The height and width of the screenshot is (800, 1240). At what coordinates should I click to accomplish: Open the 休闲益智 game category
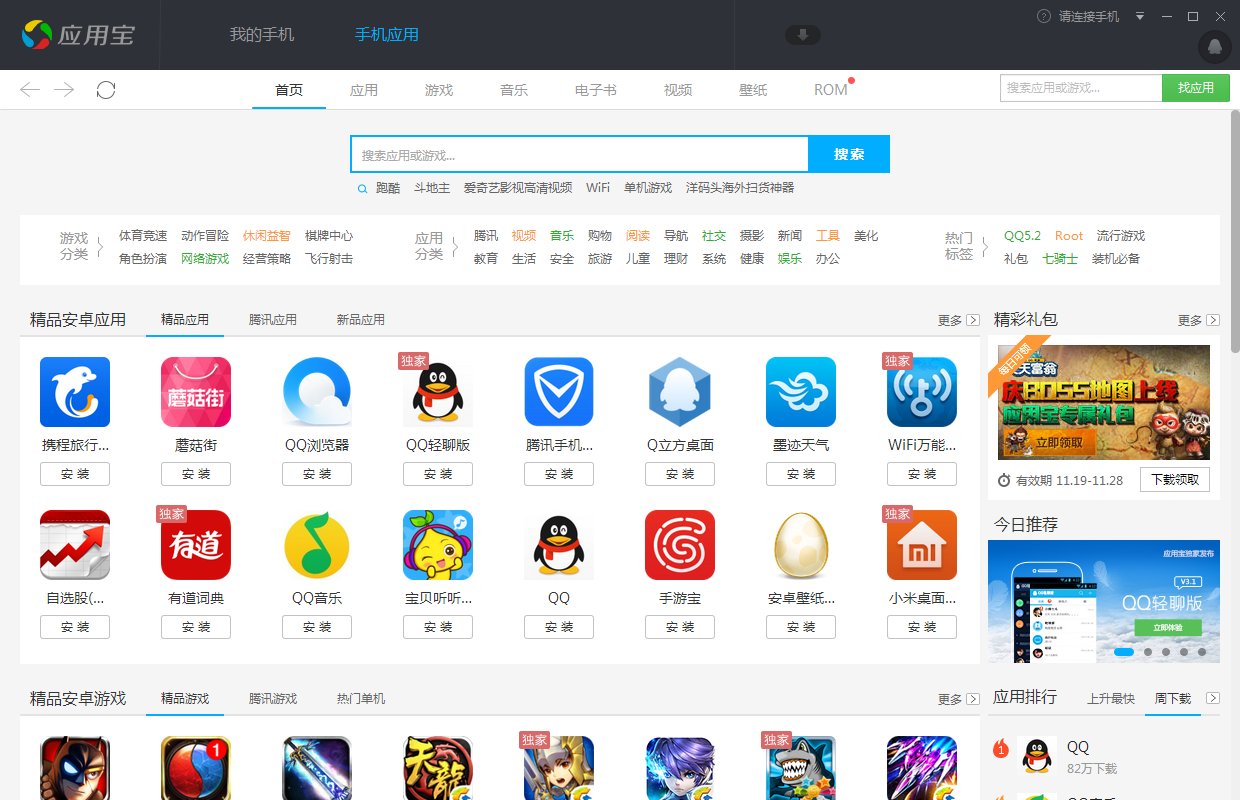[267, 236]
